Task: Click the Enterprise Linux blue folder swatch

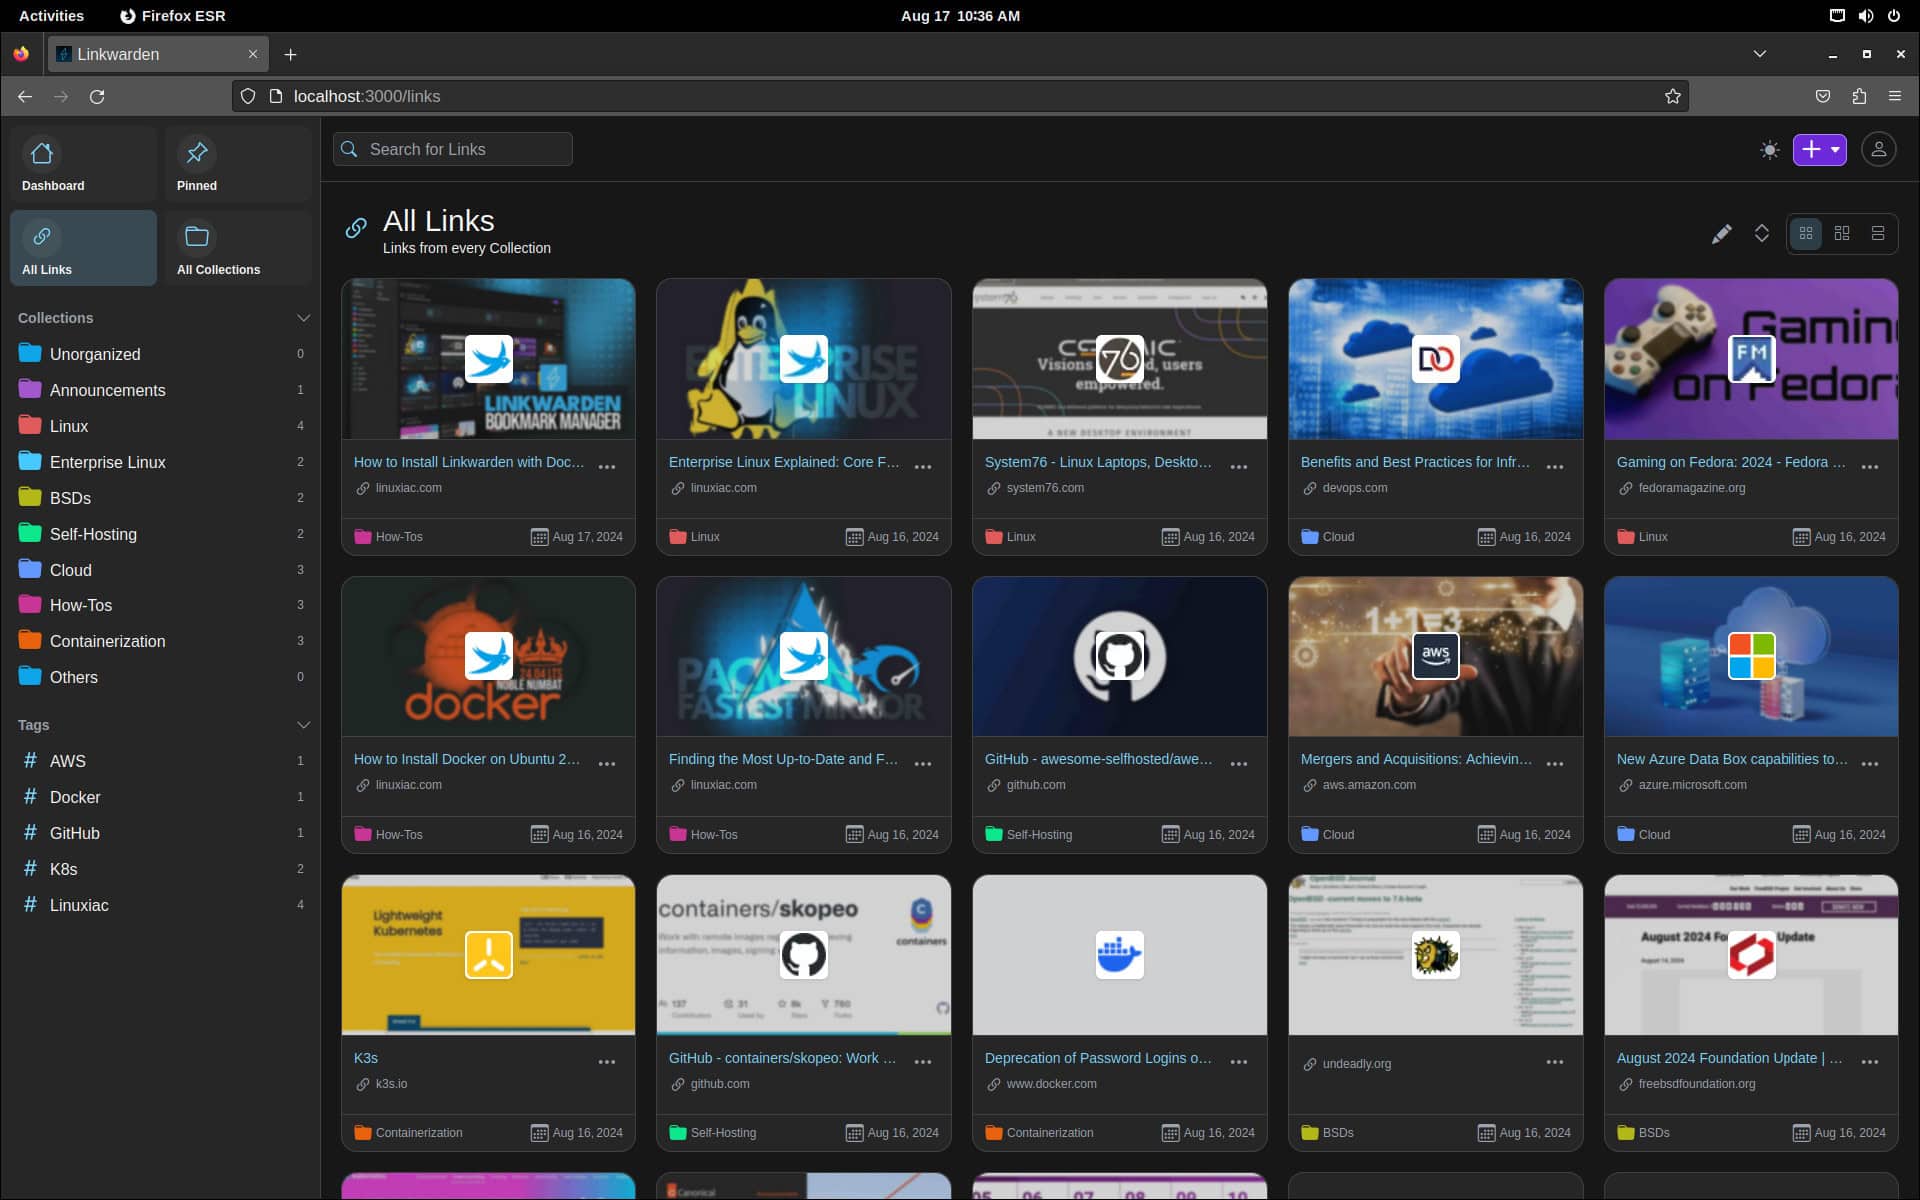Action: tap(30, 462)
